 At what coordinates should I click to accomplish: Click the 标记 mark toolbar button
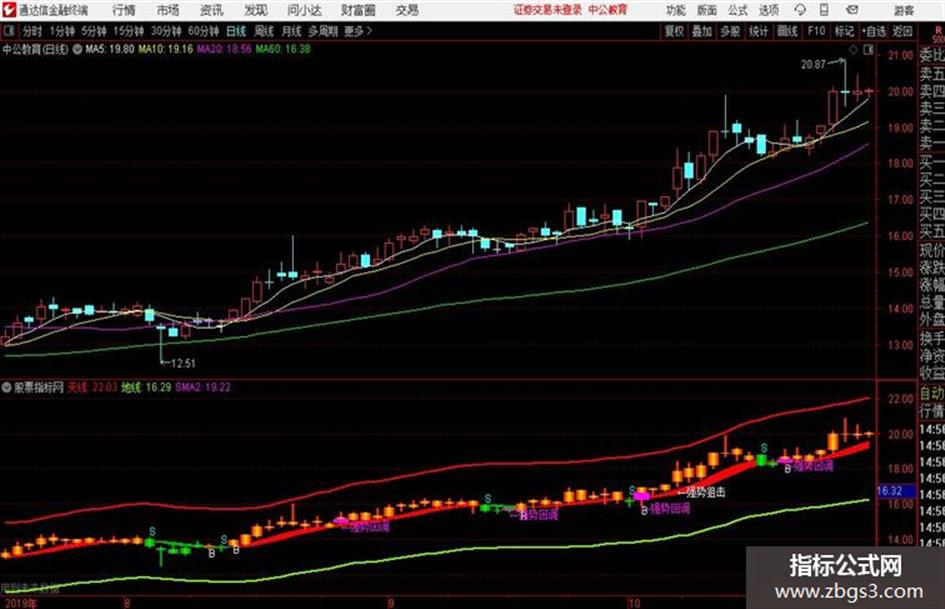[844, 31]
